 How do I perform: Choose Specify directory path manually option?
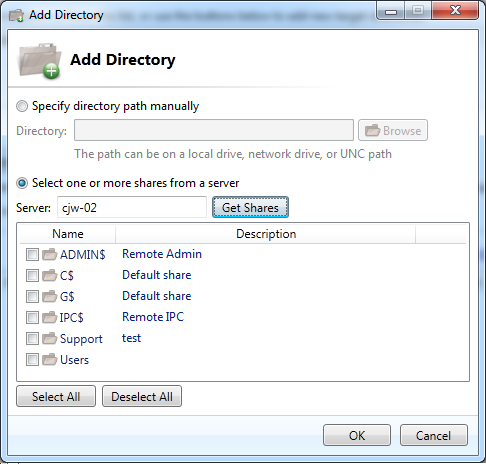[22, 106]
